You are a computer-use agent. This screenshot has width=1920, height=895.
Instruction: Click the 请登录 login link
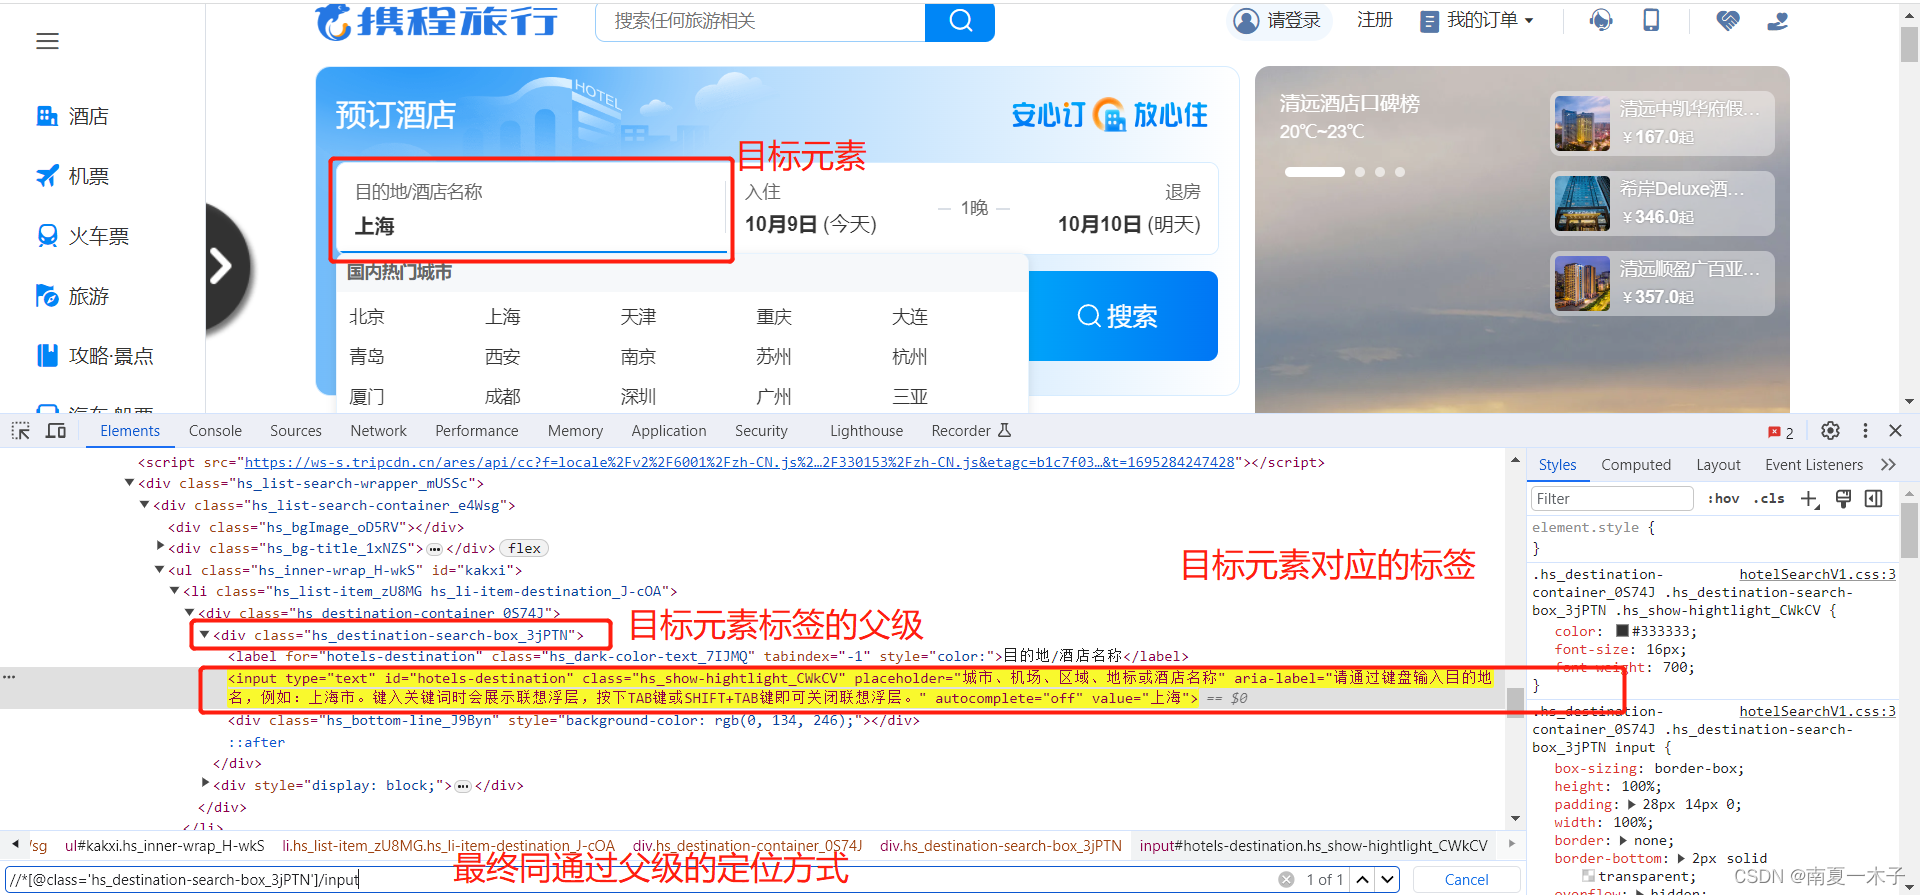tap(1294, 20)
